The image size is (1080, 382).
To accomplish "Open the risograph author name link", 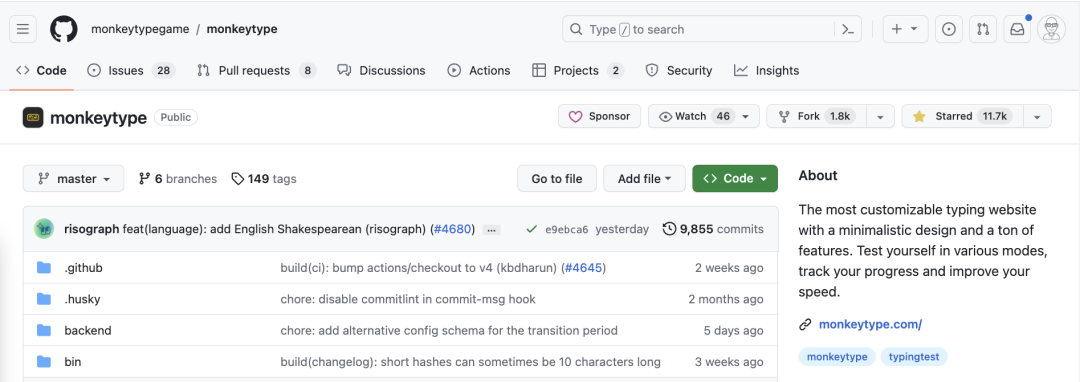I will click(x=92, y=229).
